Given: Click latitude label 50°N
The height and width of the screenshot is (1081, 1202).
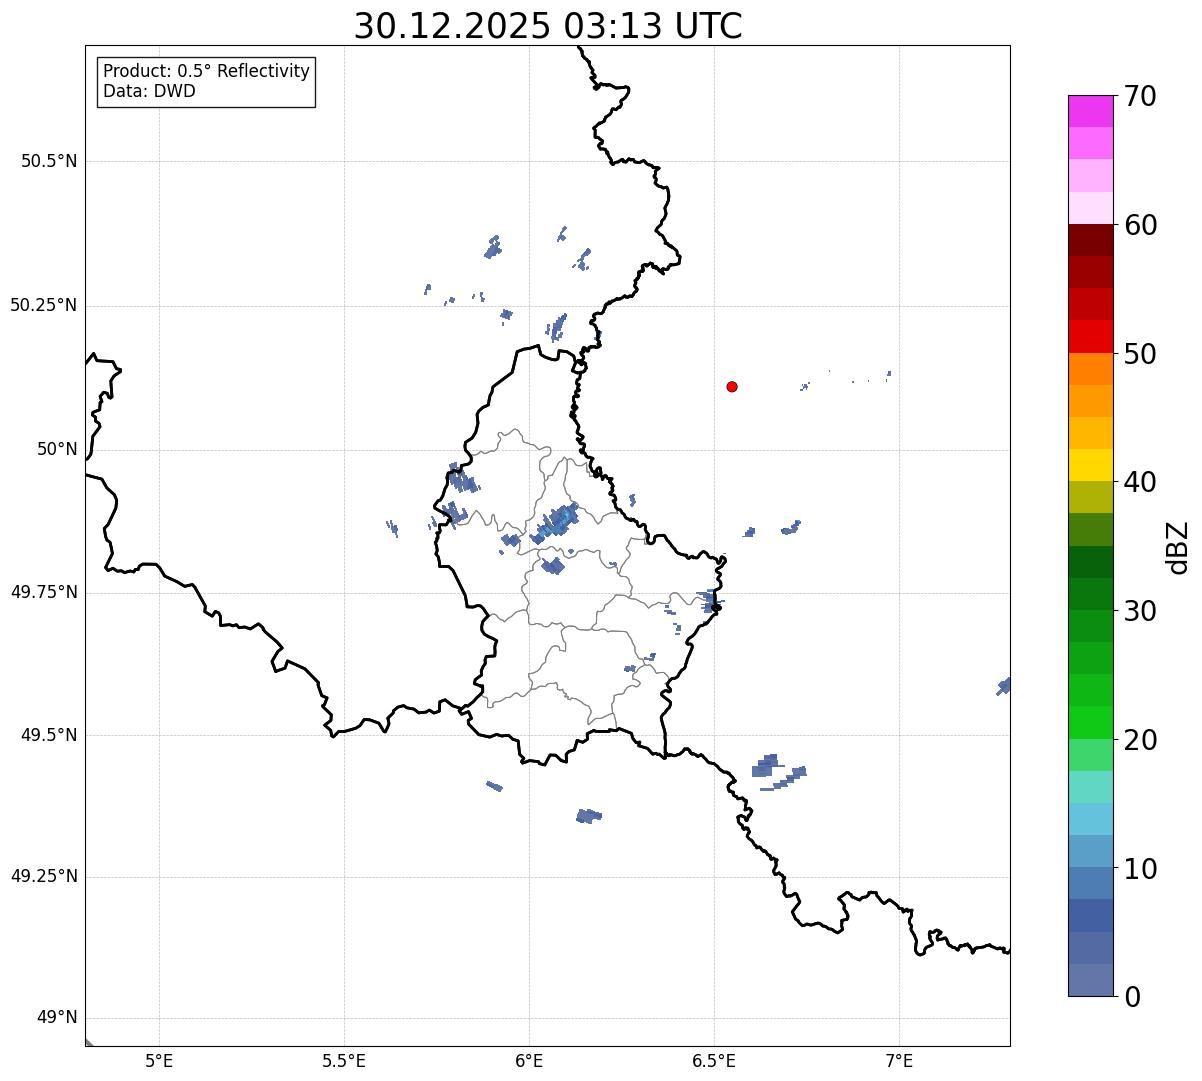Looking at the screenshot, I should (57, 449).
